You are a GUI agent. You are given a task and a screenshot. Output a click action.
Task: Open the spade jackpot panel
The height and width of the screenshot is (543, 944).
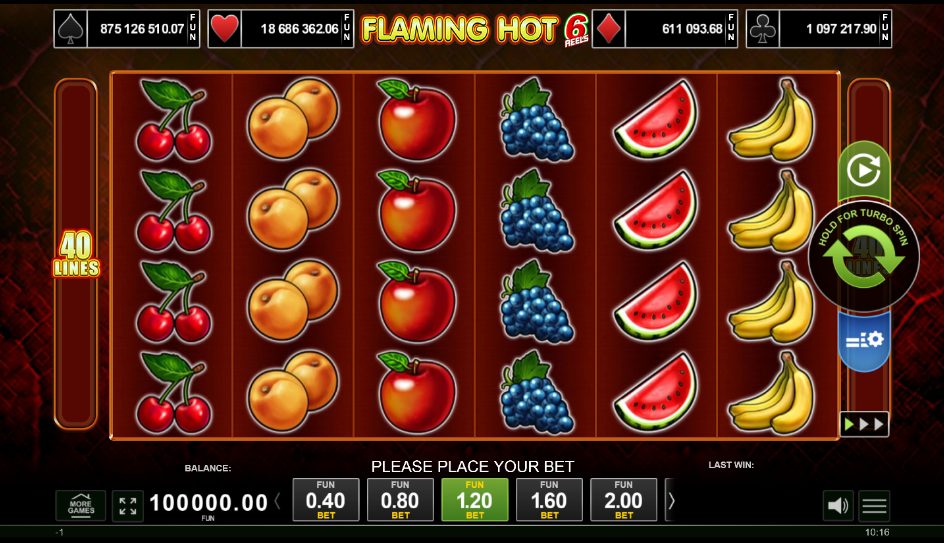click(x=126, y=29)
